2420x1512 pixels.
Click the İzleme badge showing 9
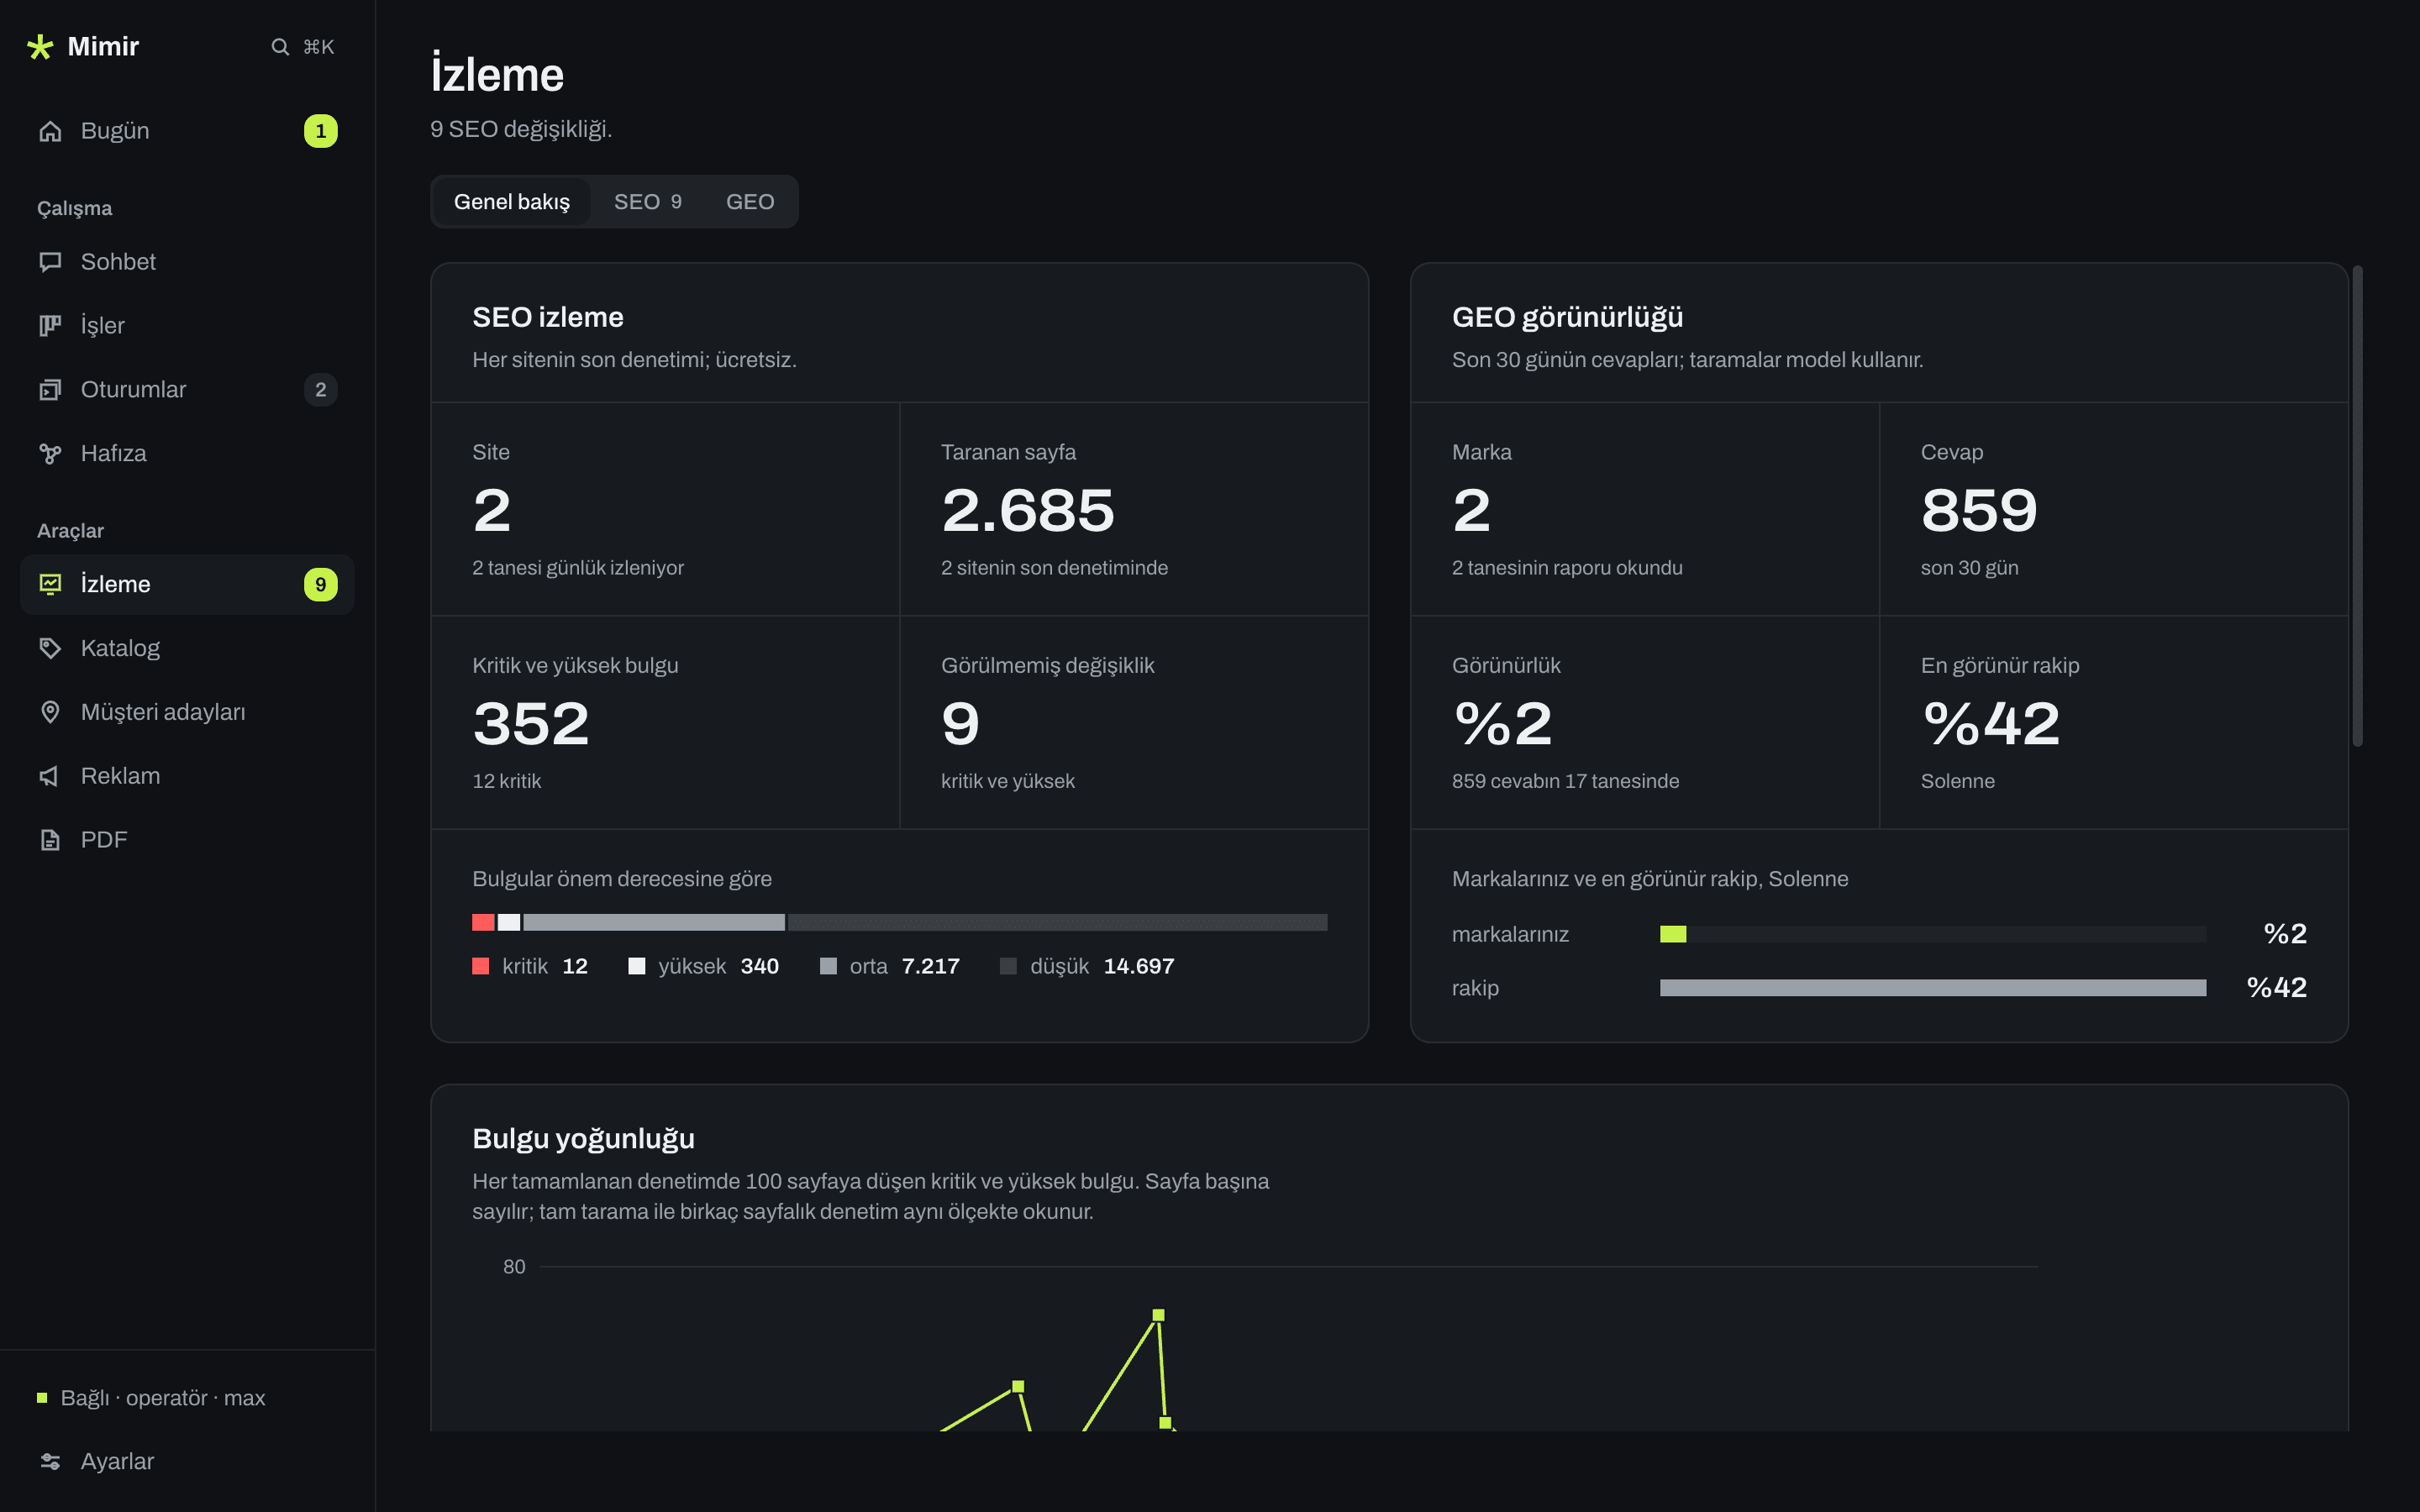click(321, 584)
